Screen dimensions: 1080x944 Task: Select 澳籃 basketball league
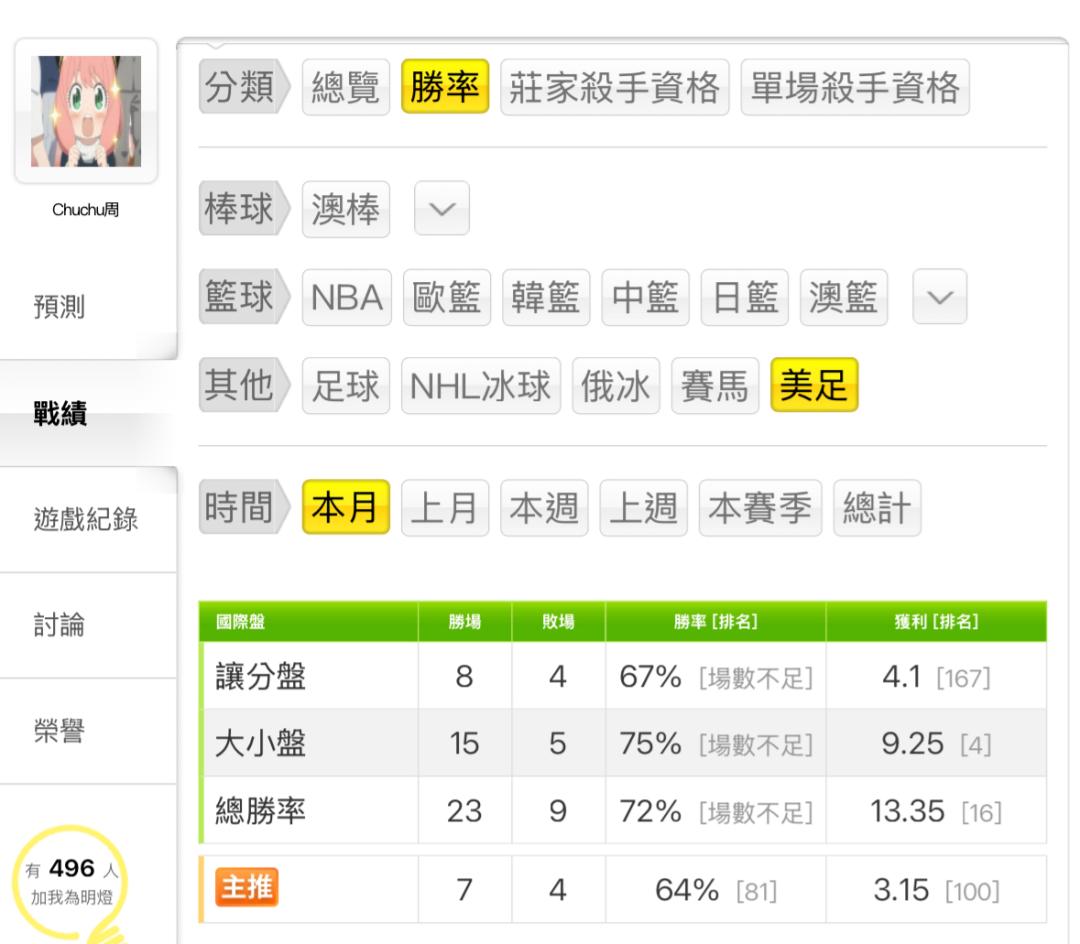pyautogui.click(x=844, y=297)
